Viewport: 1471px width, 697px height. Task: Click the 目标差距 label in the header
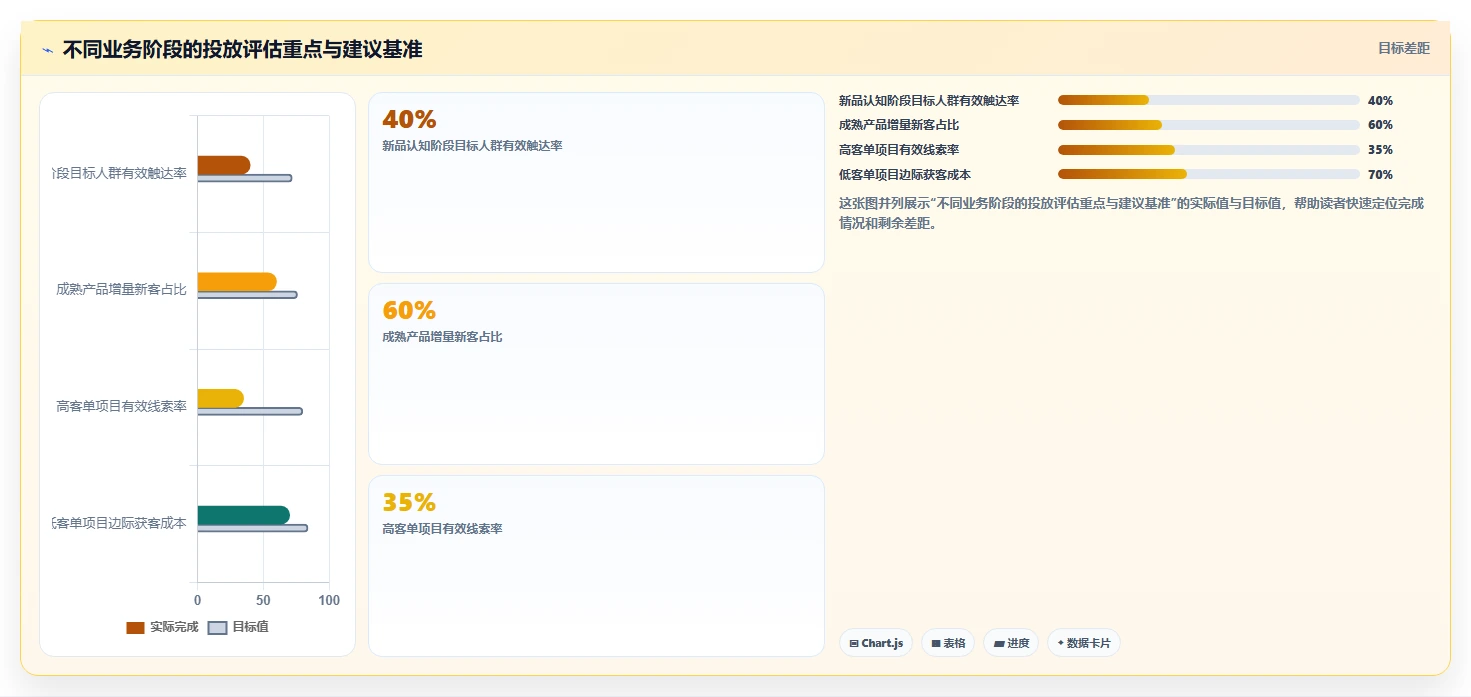tap(1404, 48)
